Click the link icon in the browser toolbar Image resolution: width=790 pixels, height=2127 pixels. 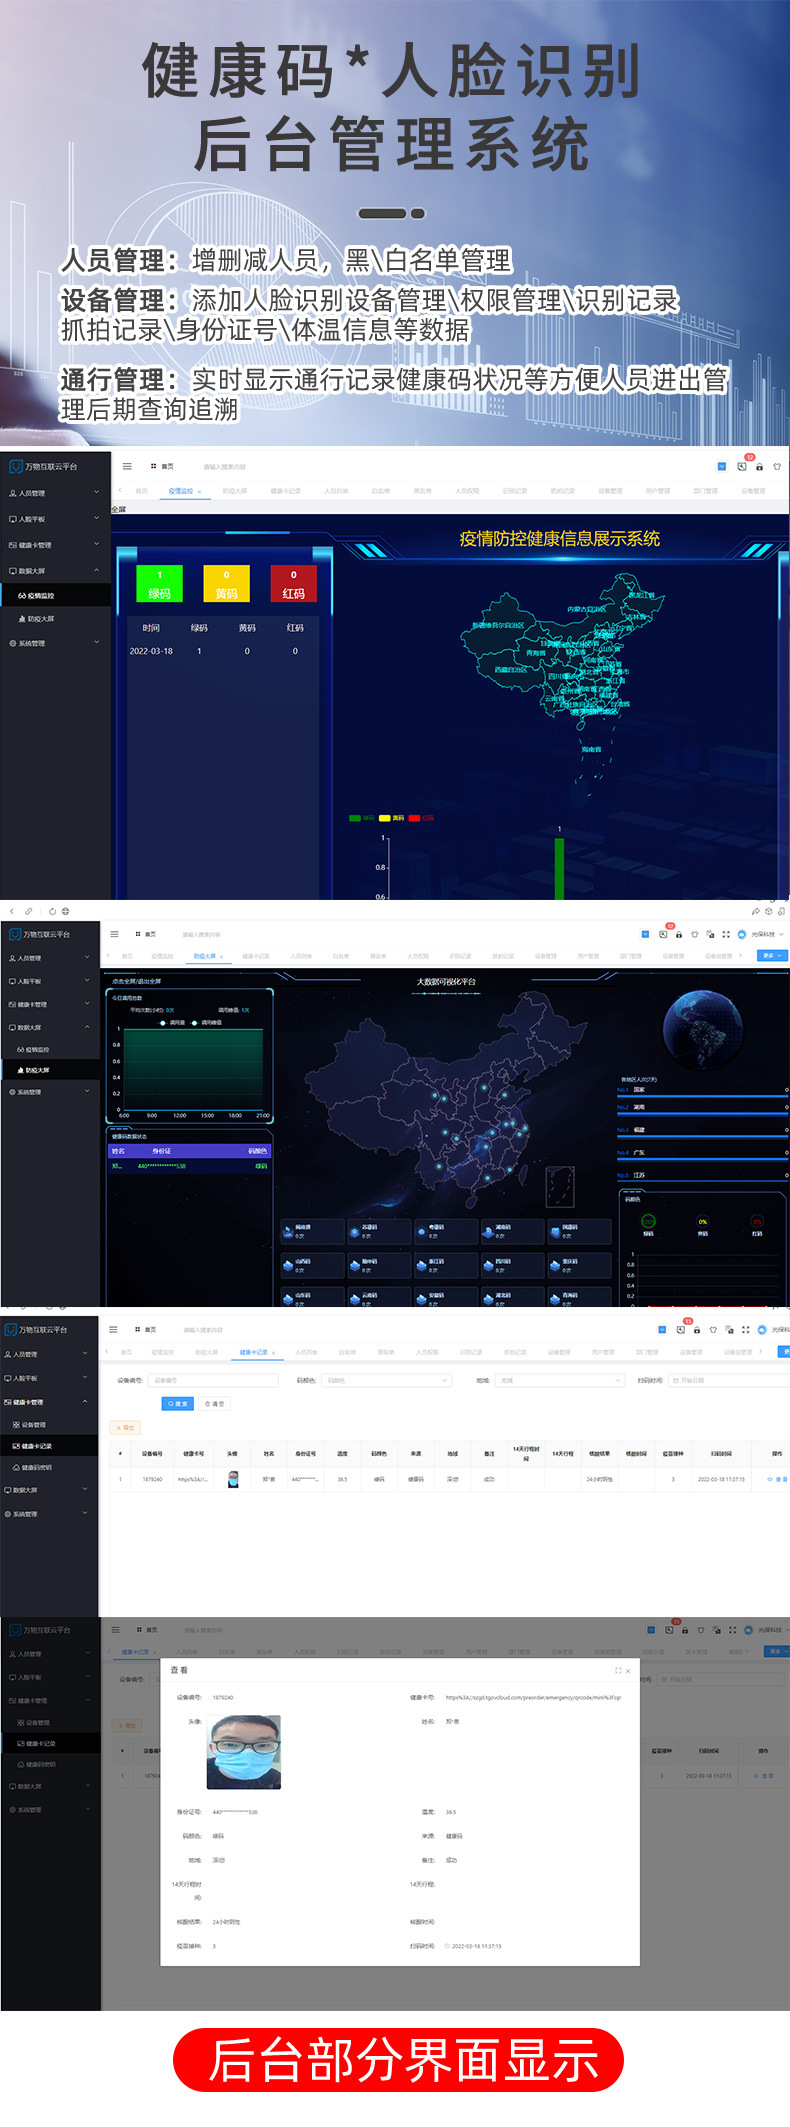pyautogui.click(x=28, y=911)
